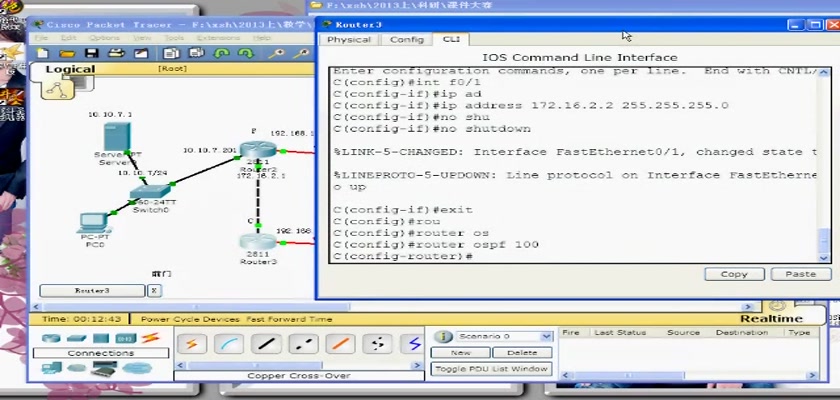Switch to Router3 Physical tab

[349, 40]
